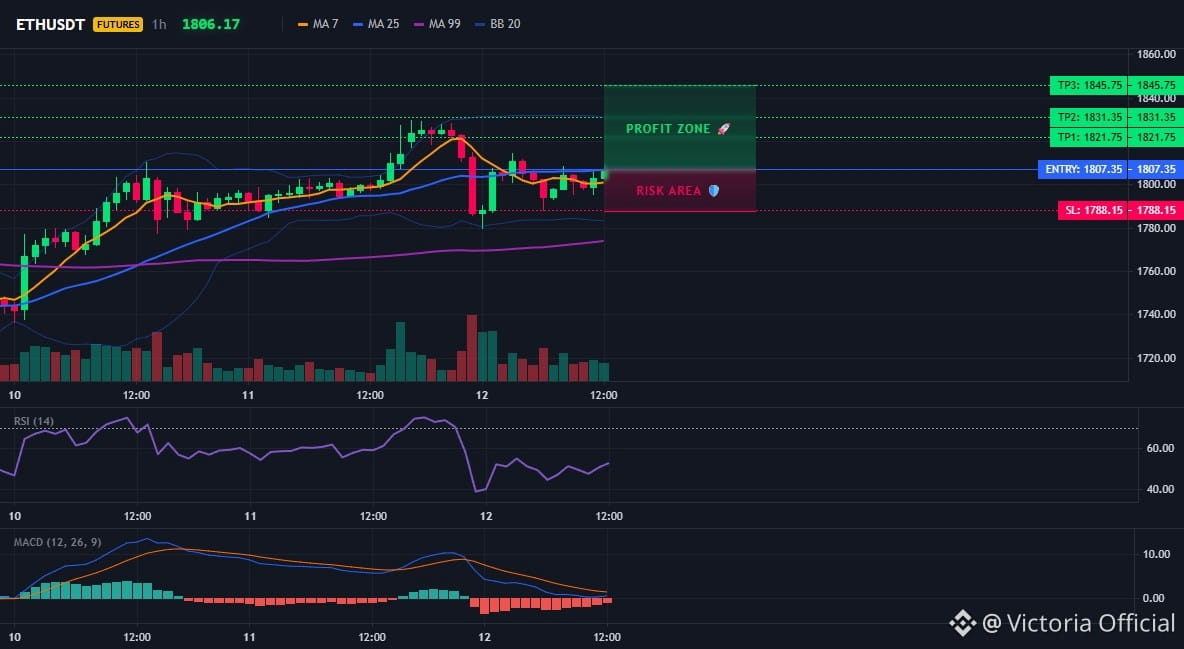Screen dimensions: 1184x649
Task: Click the TP2: 1831.35 label
Action: point(1089,117)
